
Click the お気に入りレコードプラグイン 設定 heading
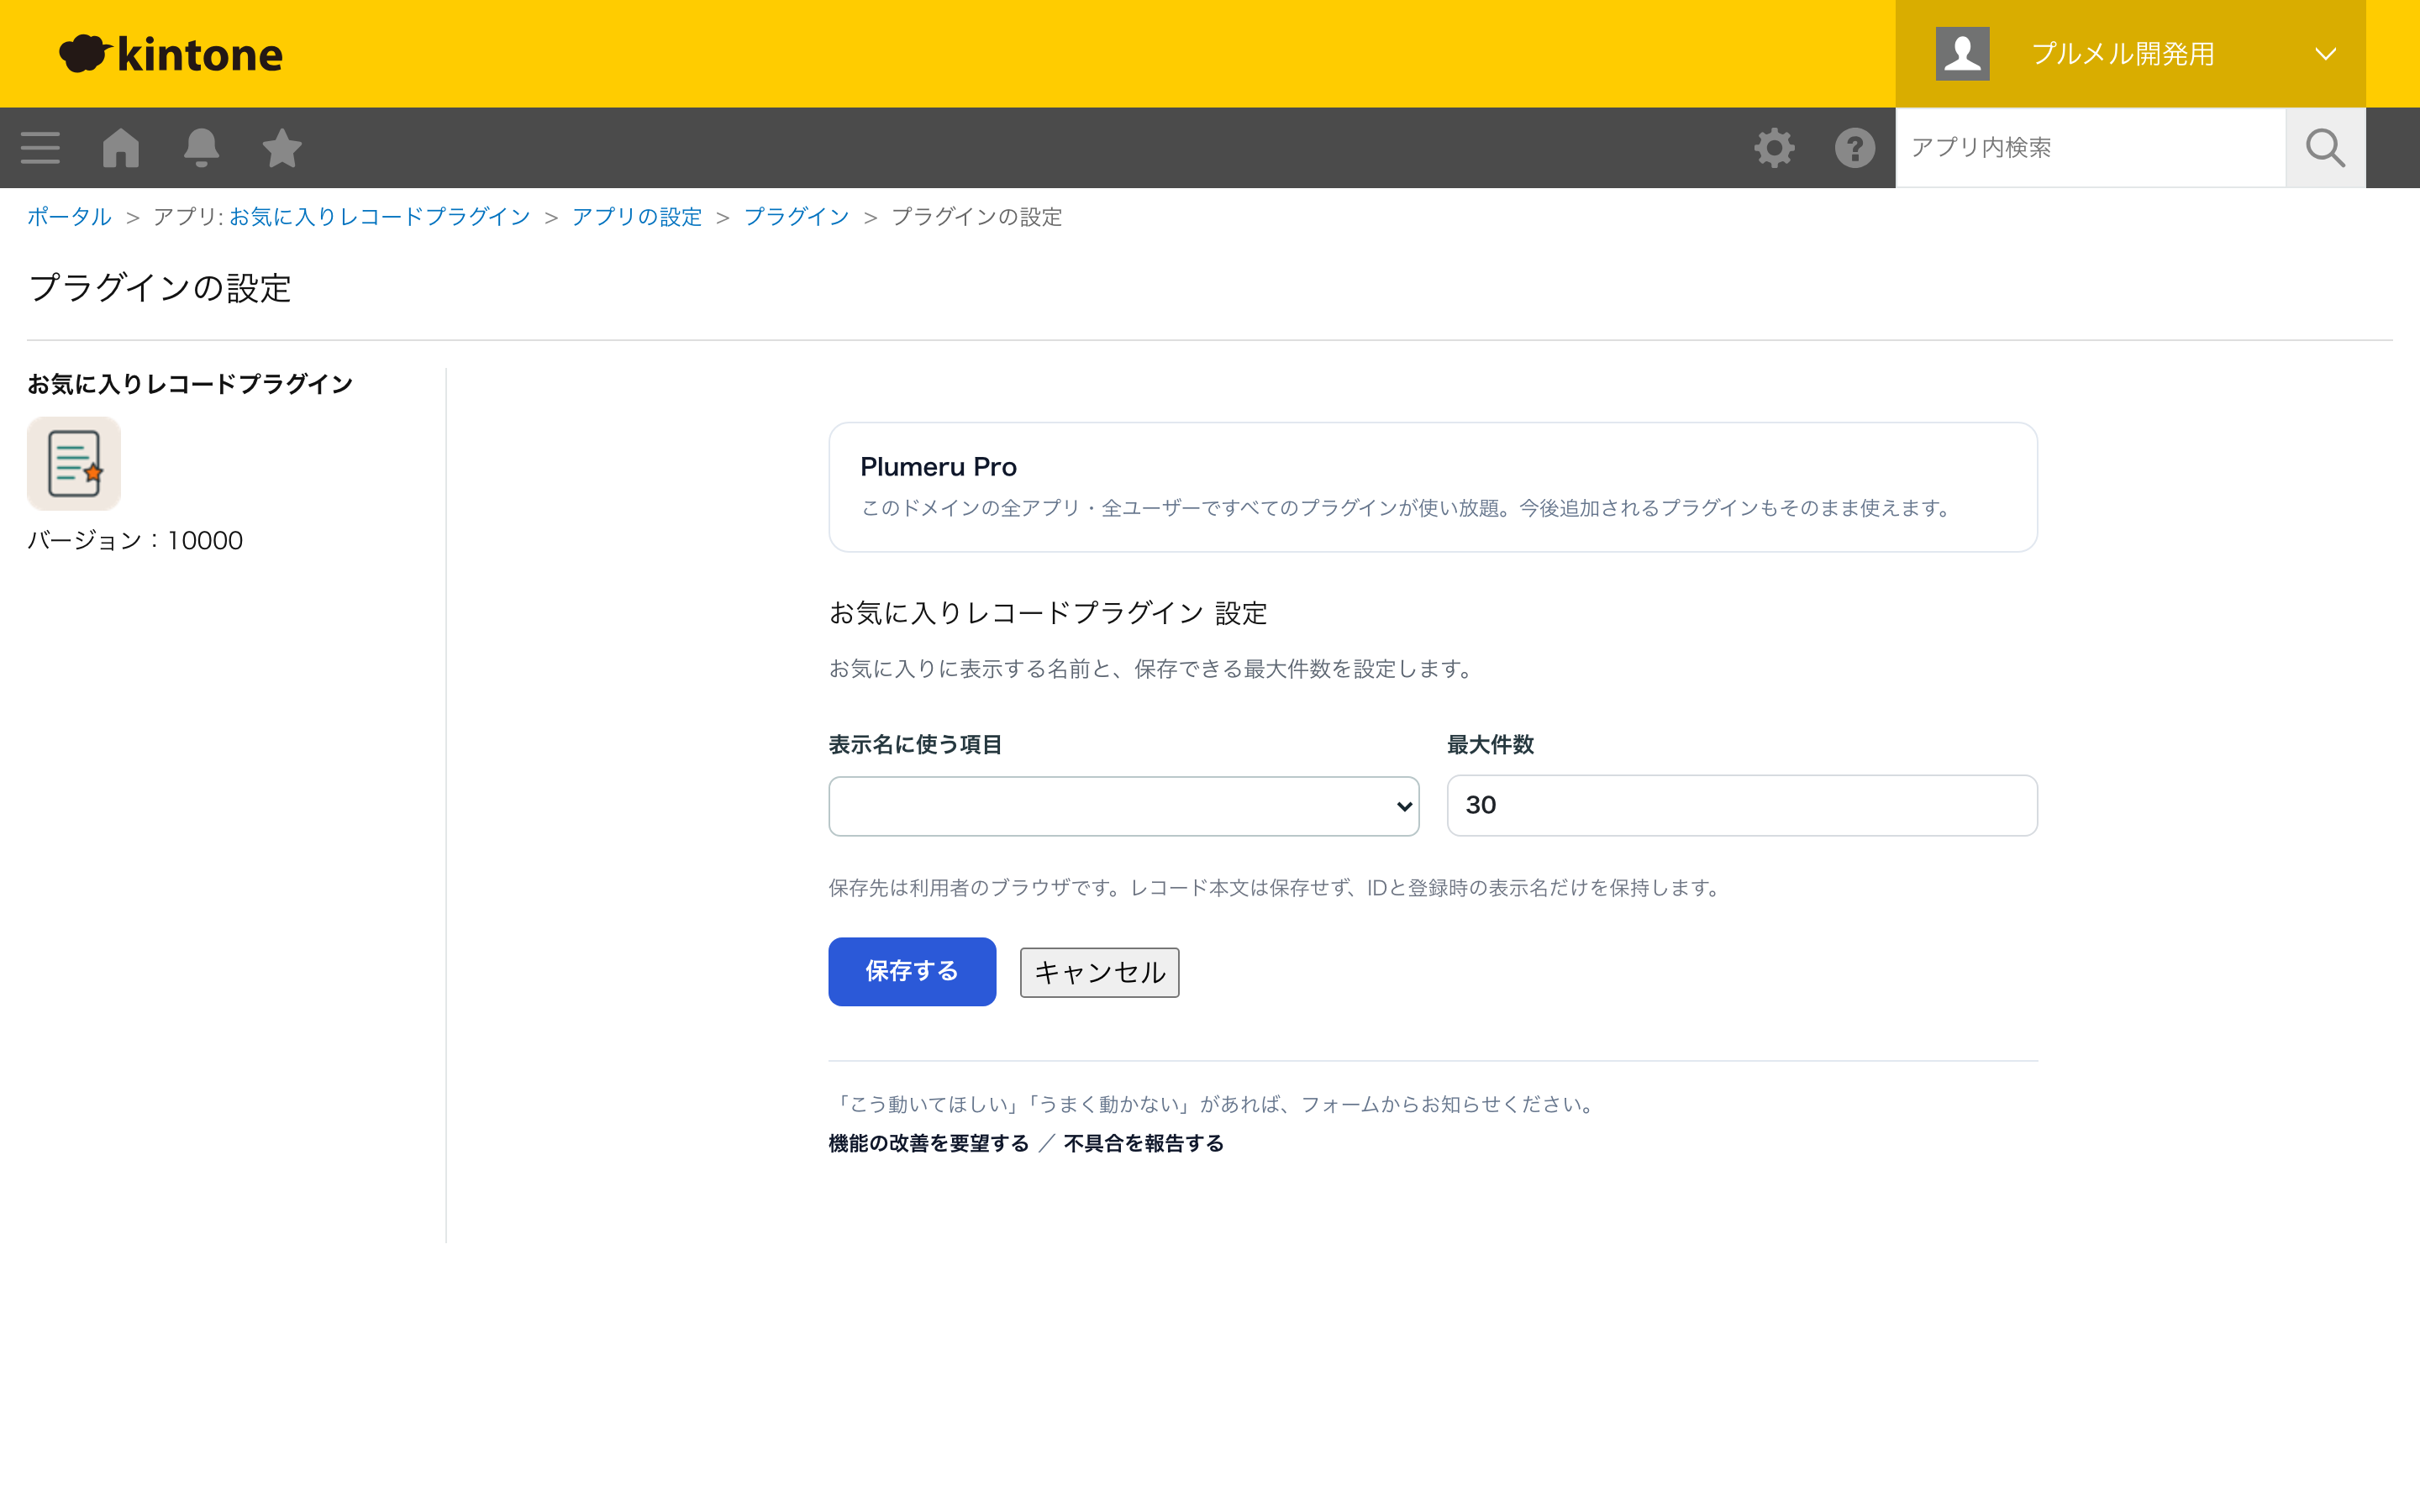[1048, 613]
